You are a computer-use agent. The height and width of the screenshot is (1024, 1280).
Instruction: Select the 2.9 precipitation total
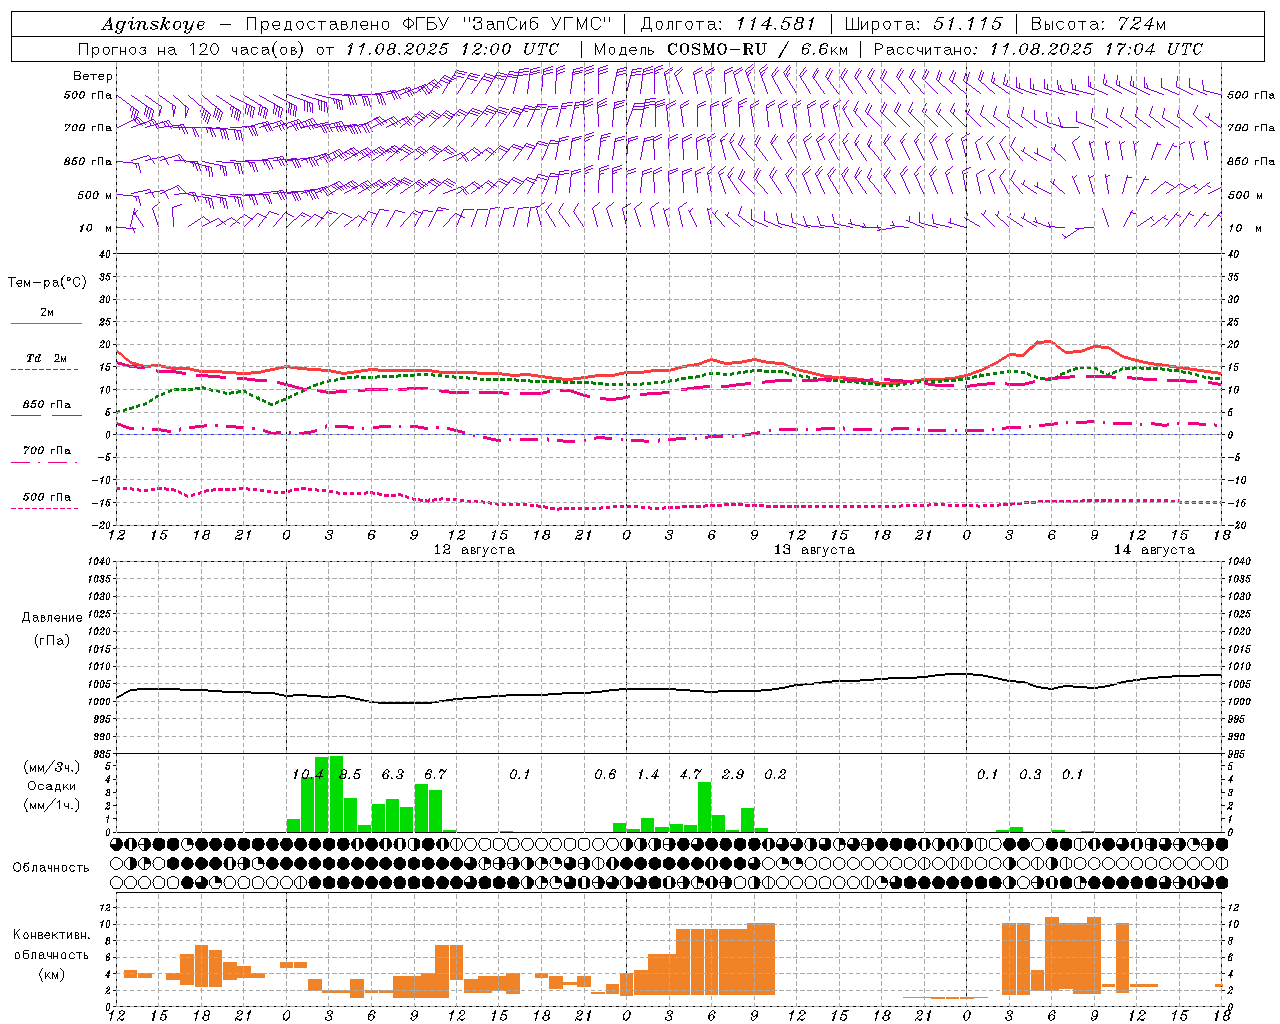[x=733, y=775]
